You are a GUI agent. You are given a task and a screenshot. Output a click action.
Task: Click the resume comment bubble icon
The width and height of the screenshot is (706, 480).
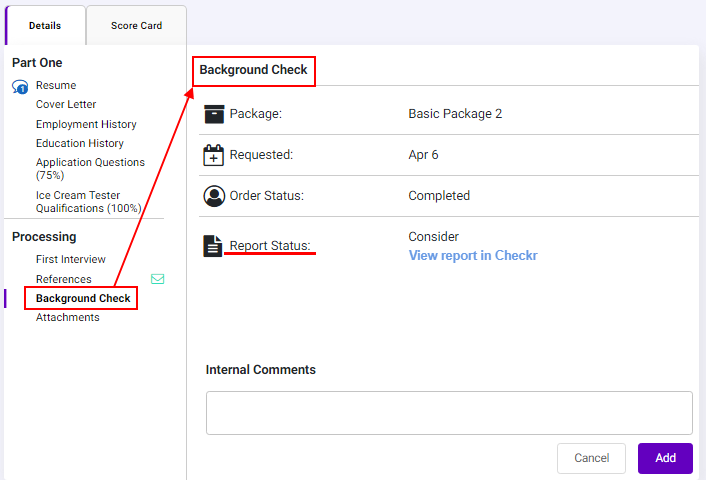tap(20, 86)
